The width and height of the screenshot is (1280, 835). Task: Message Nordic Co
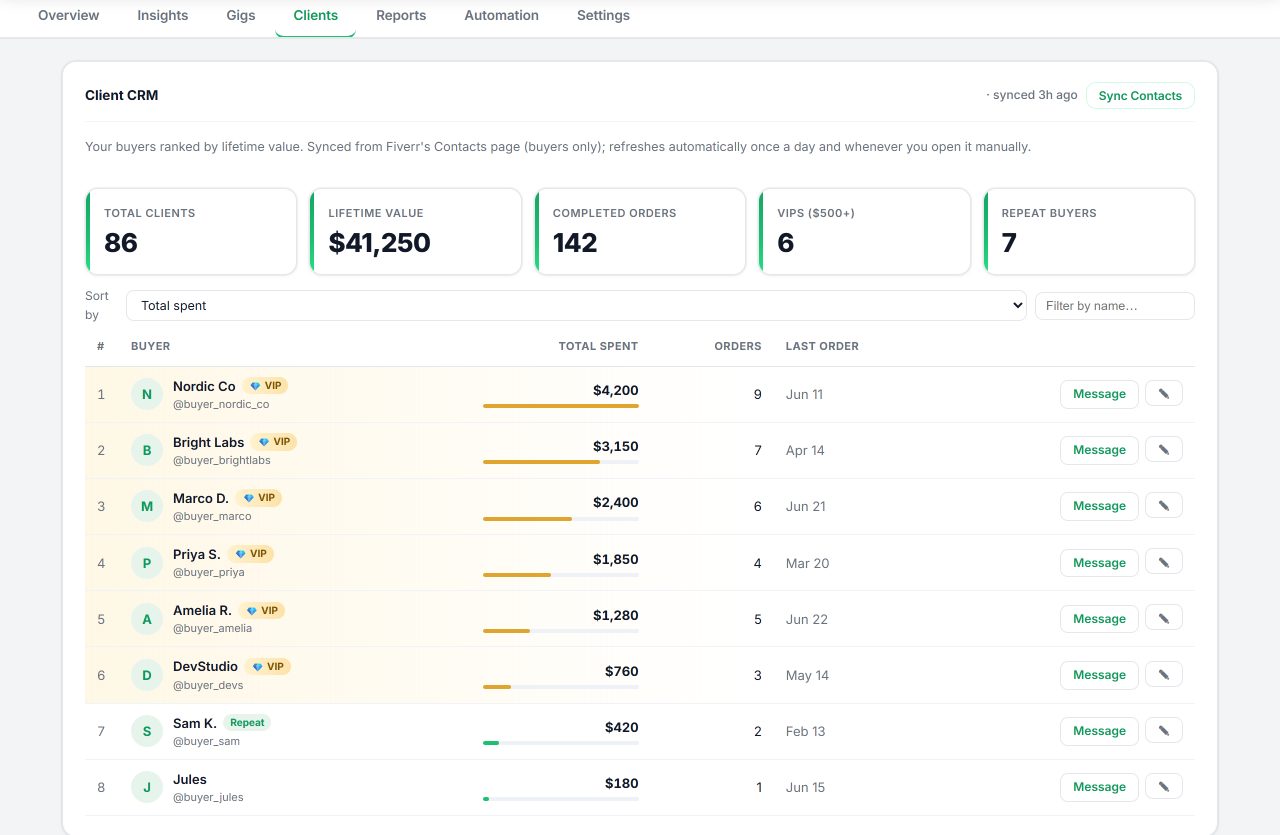coord(1099,394)
